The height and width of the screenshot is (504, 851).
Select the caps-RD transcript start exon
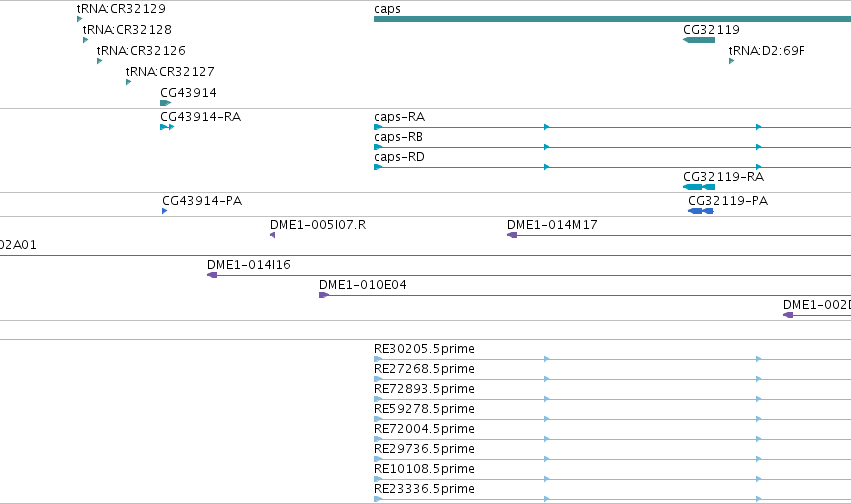[378, 167]
